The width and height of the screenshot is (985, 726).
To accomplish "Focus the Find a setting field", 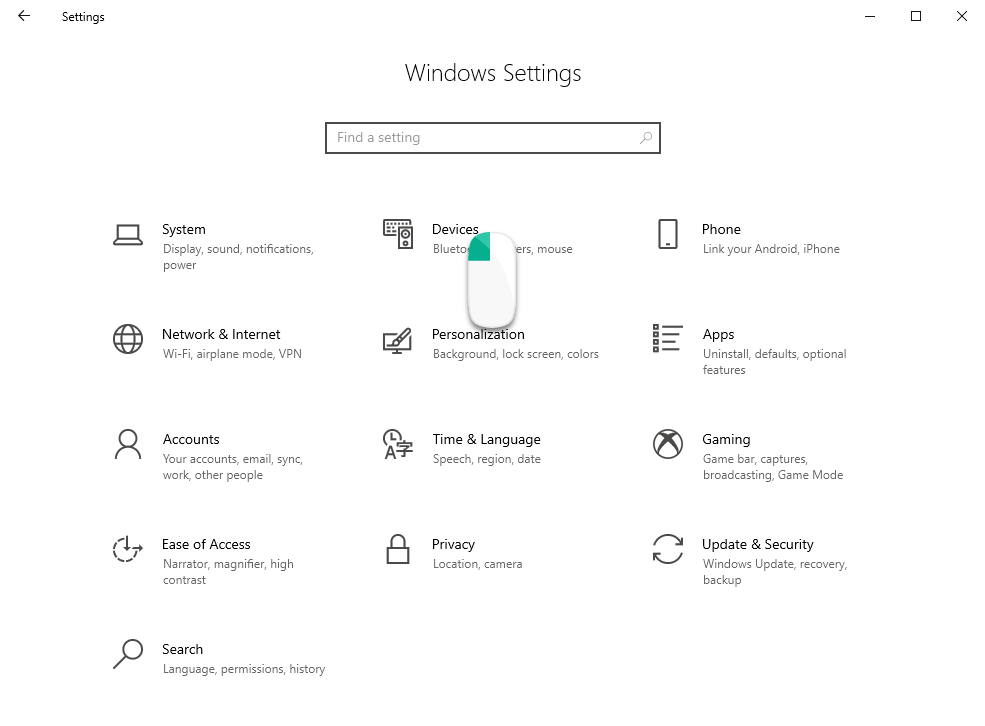I will click(492, 138).
